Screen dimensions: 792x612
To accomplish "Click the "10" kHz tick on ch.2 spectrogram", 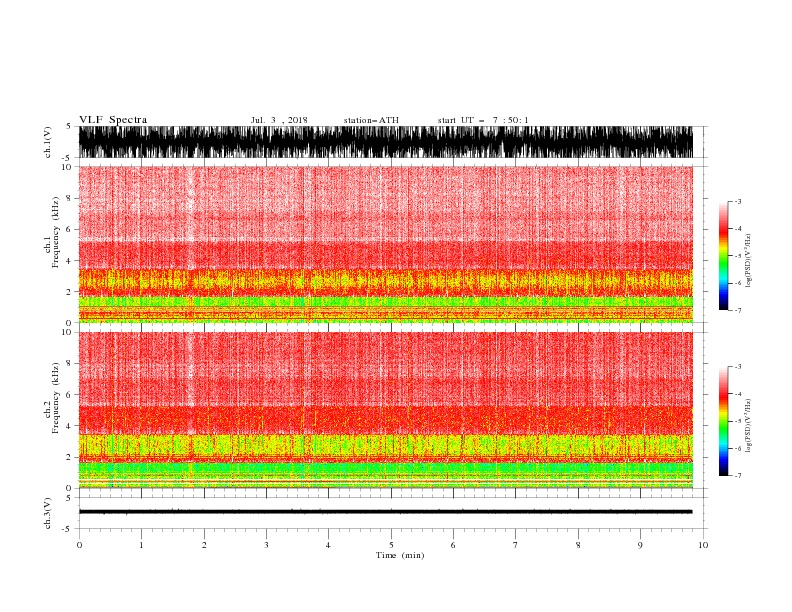I will pyautogui.click(x=68, y=332).
